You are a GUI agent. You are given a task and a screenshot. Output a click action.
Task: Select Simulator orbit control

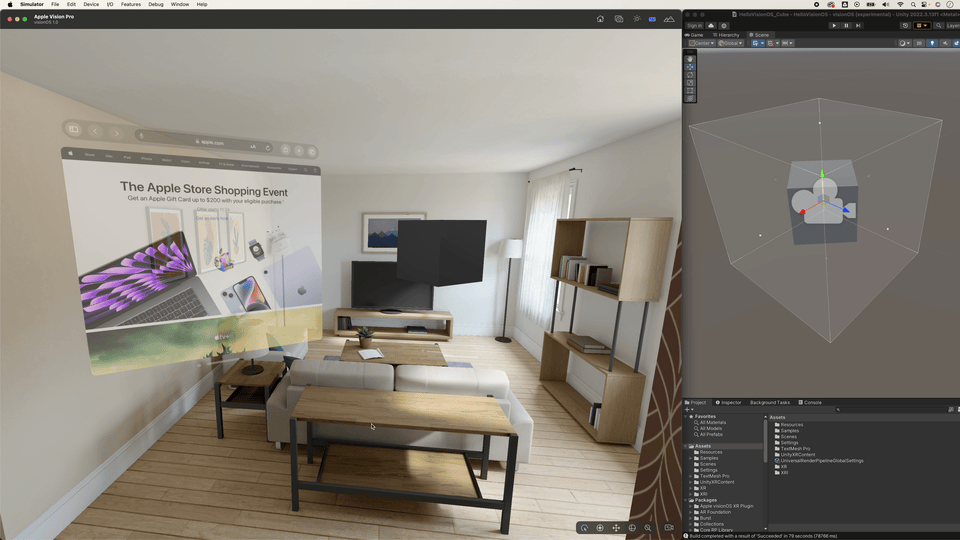coord(632,528)
